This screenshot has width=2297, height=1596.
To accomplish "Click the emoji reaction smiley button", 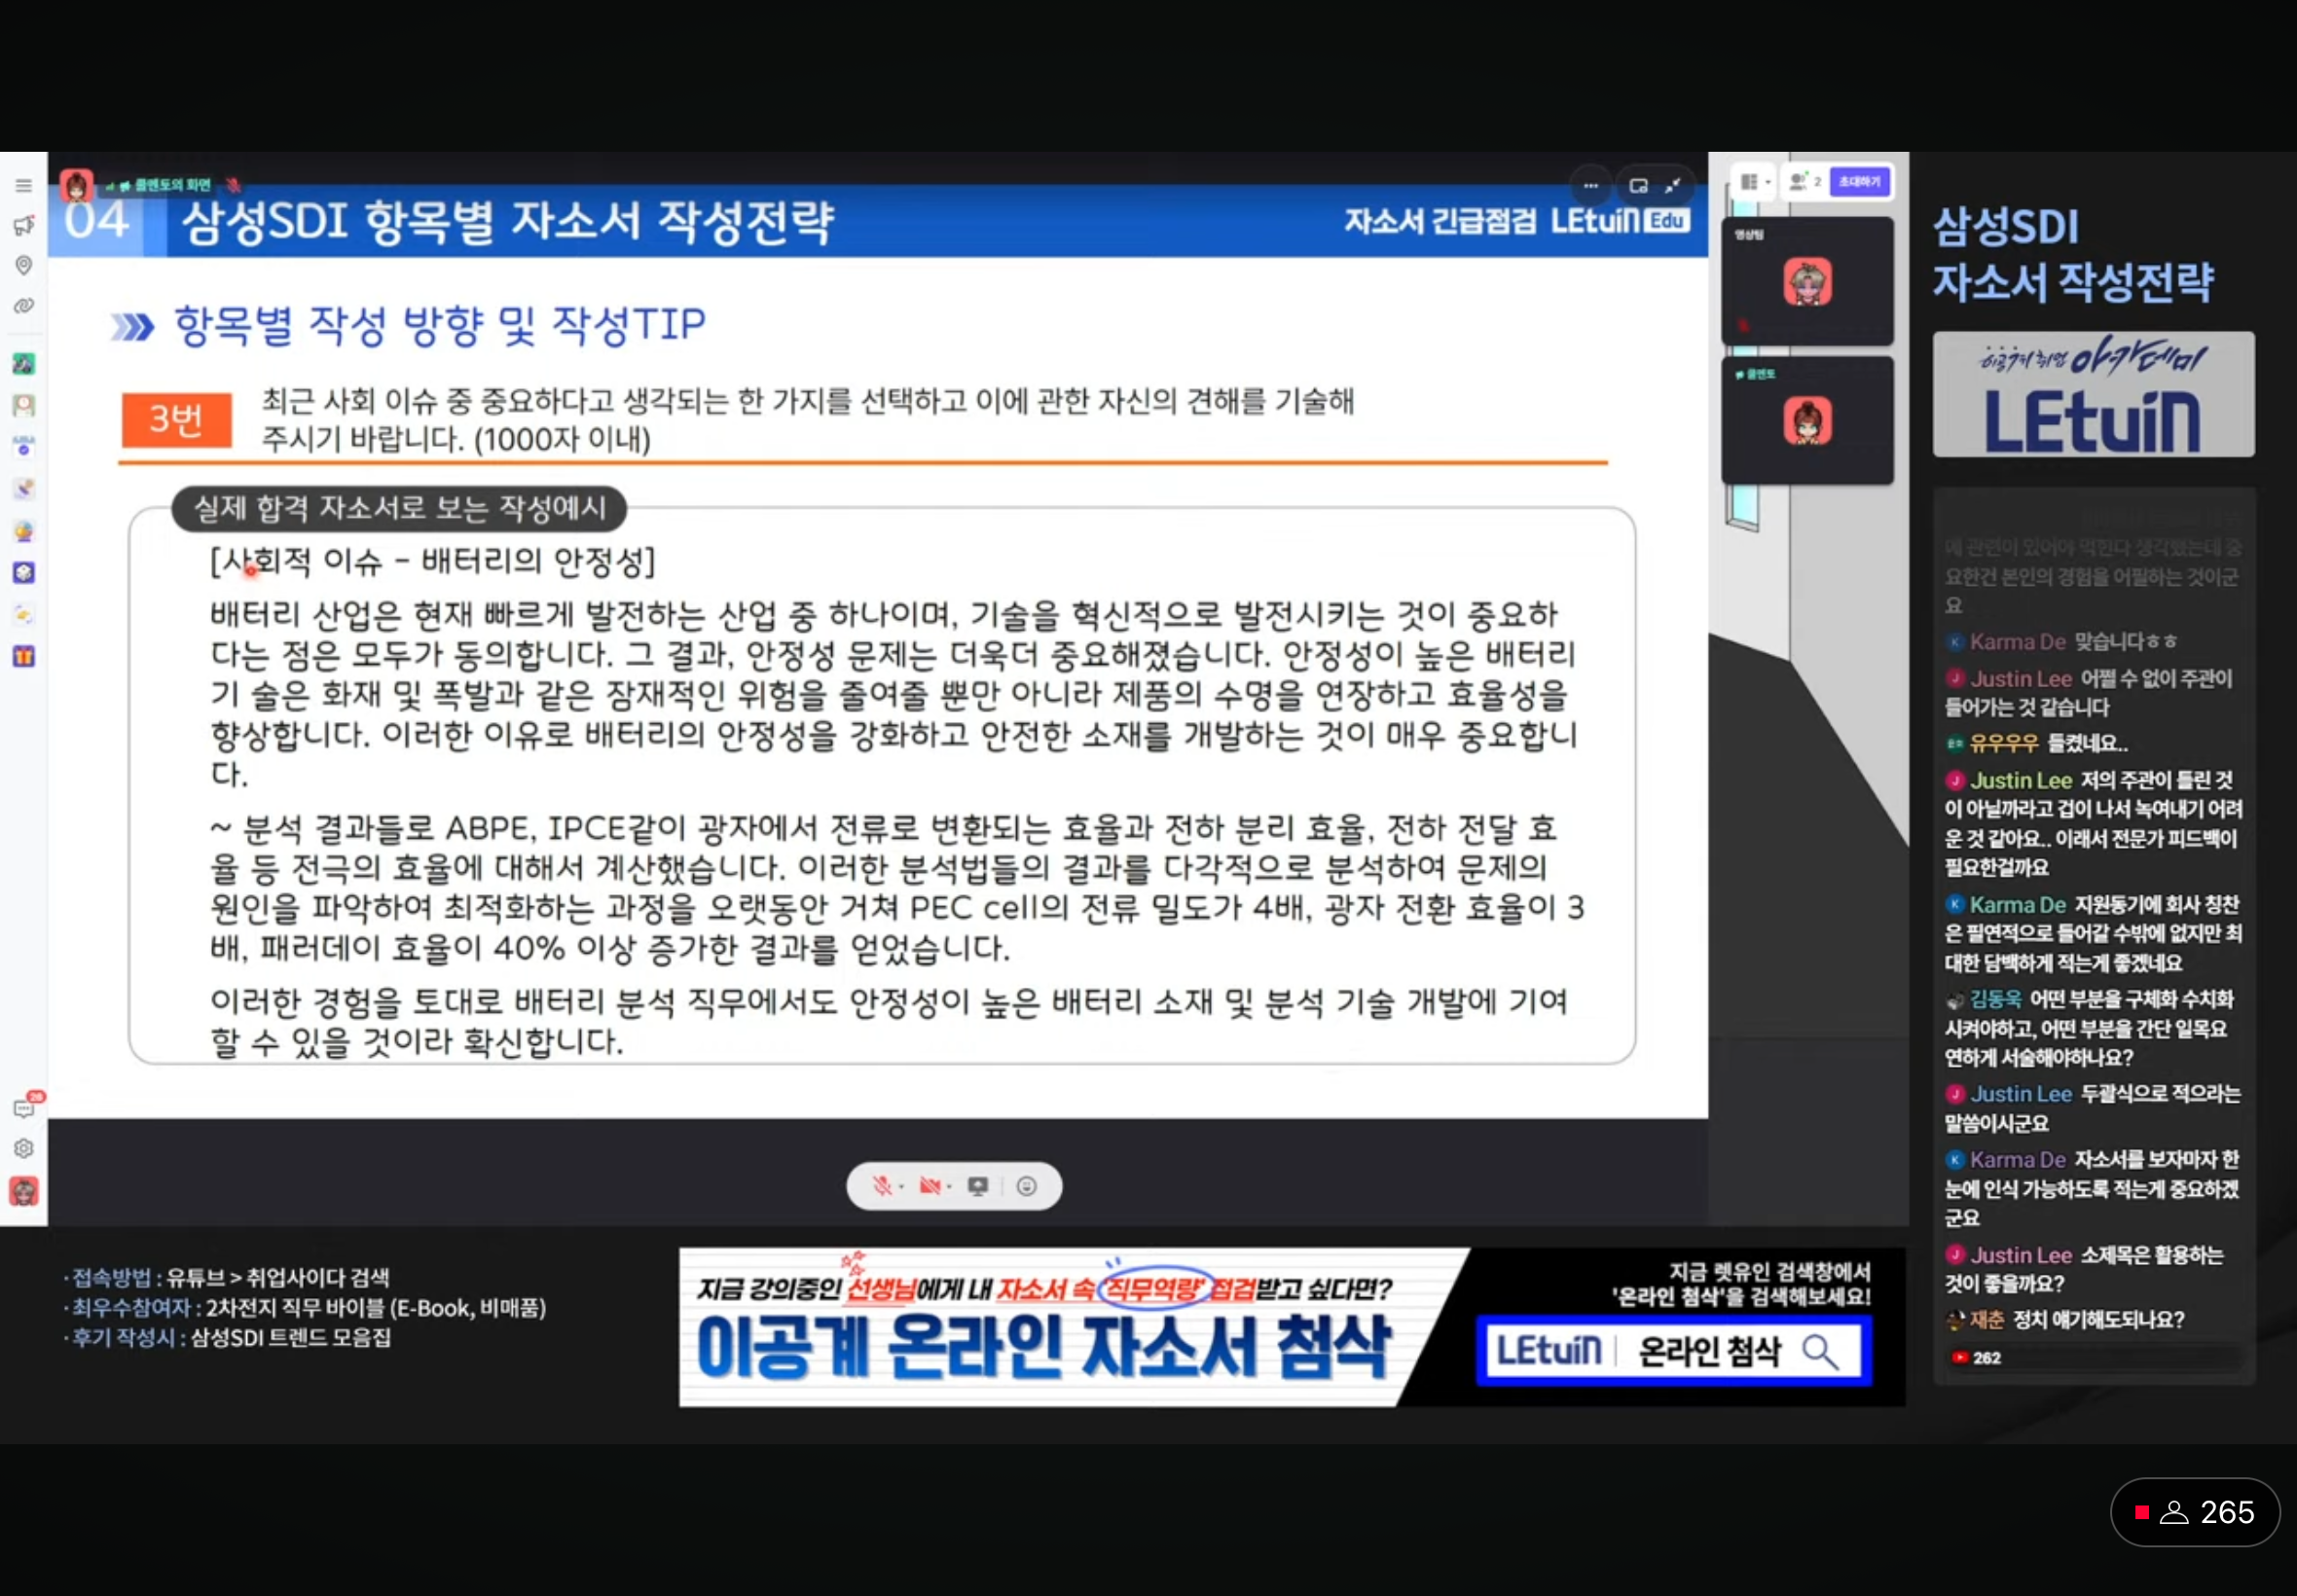I will 1026,1186.
